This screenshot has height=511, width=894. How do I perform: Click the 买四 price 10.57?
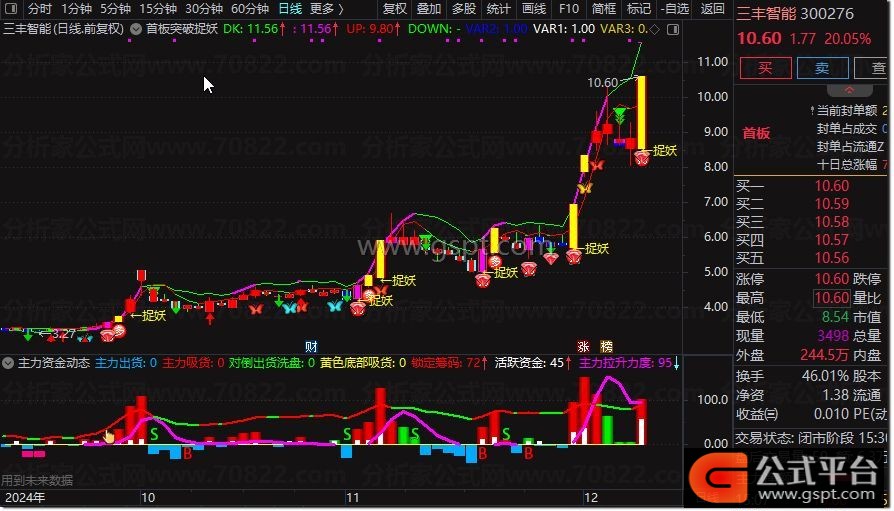tap(832, 240)
